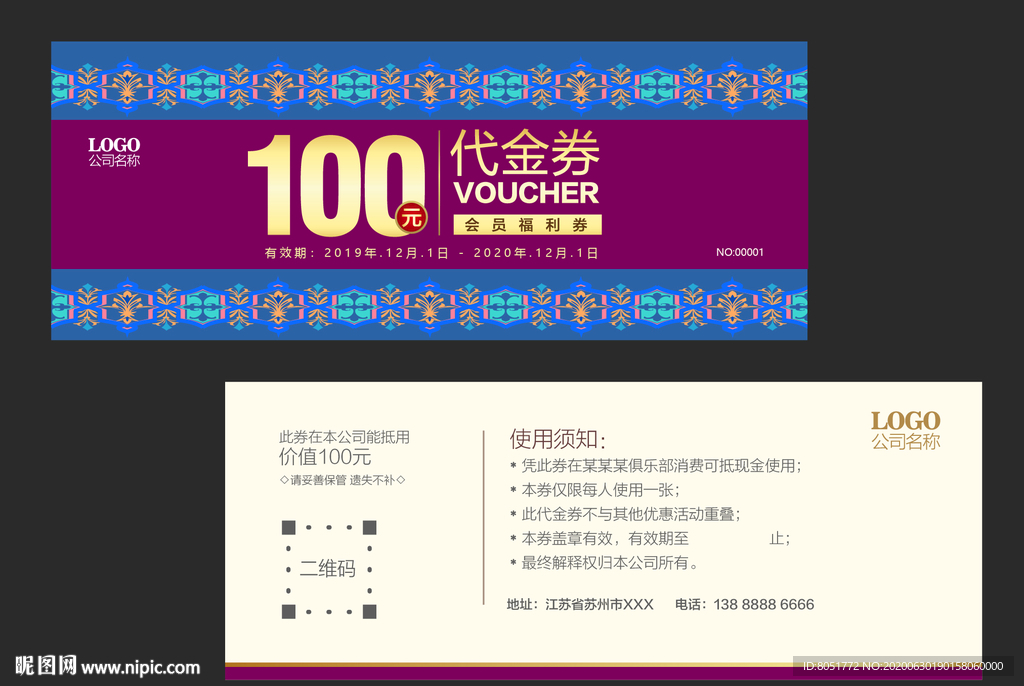
Task: Click the white LOGO on the purple voucher
Action: click(114, 144)
